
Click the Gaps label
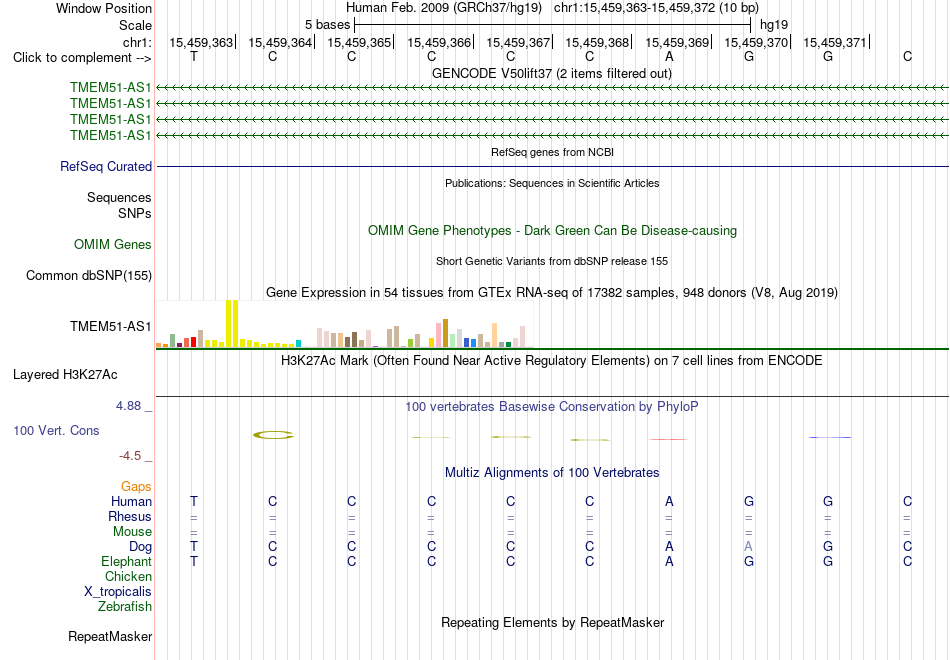tap(136, 486)
